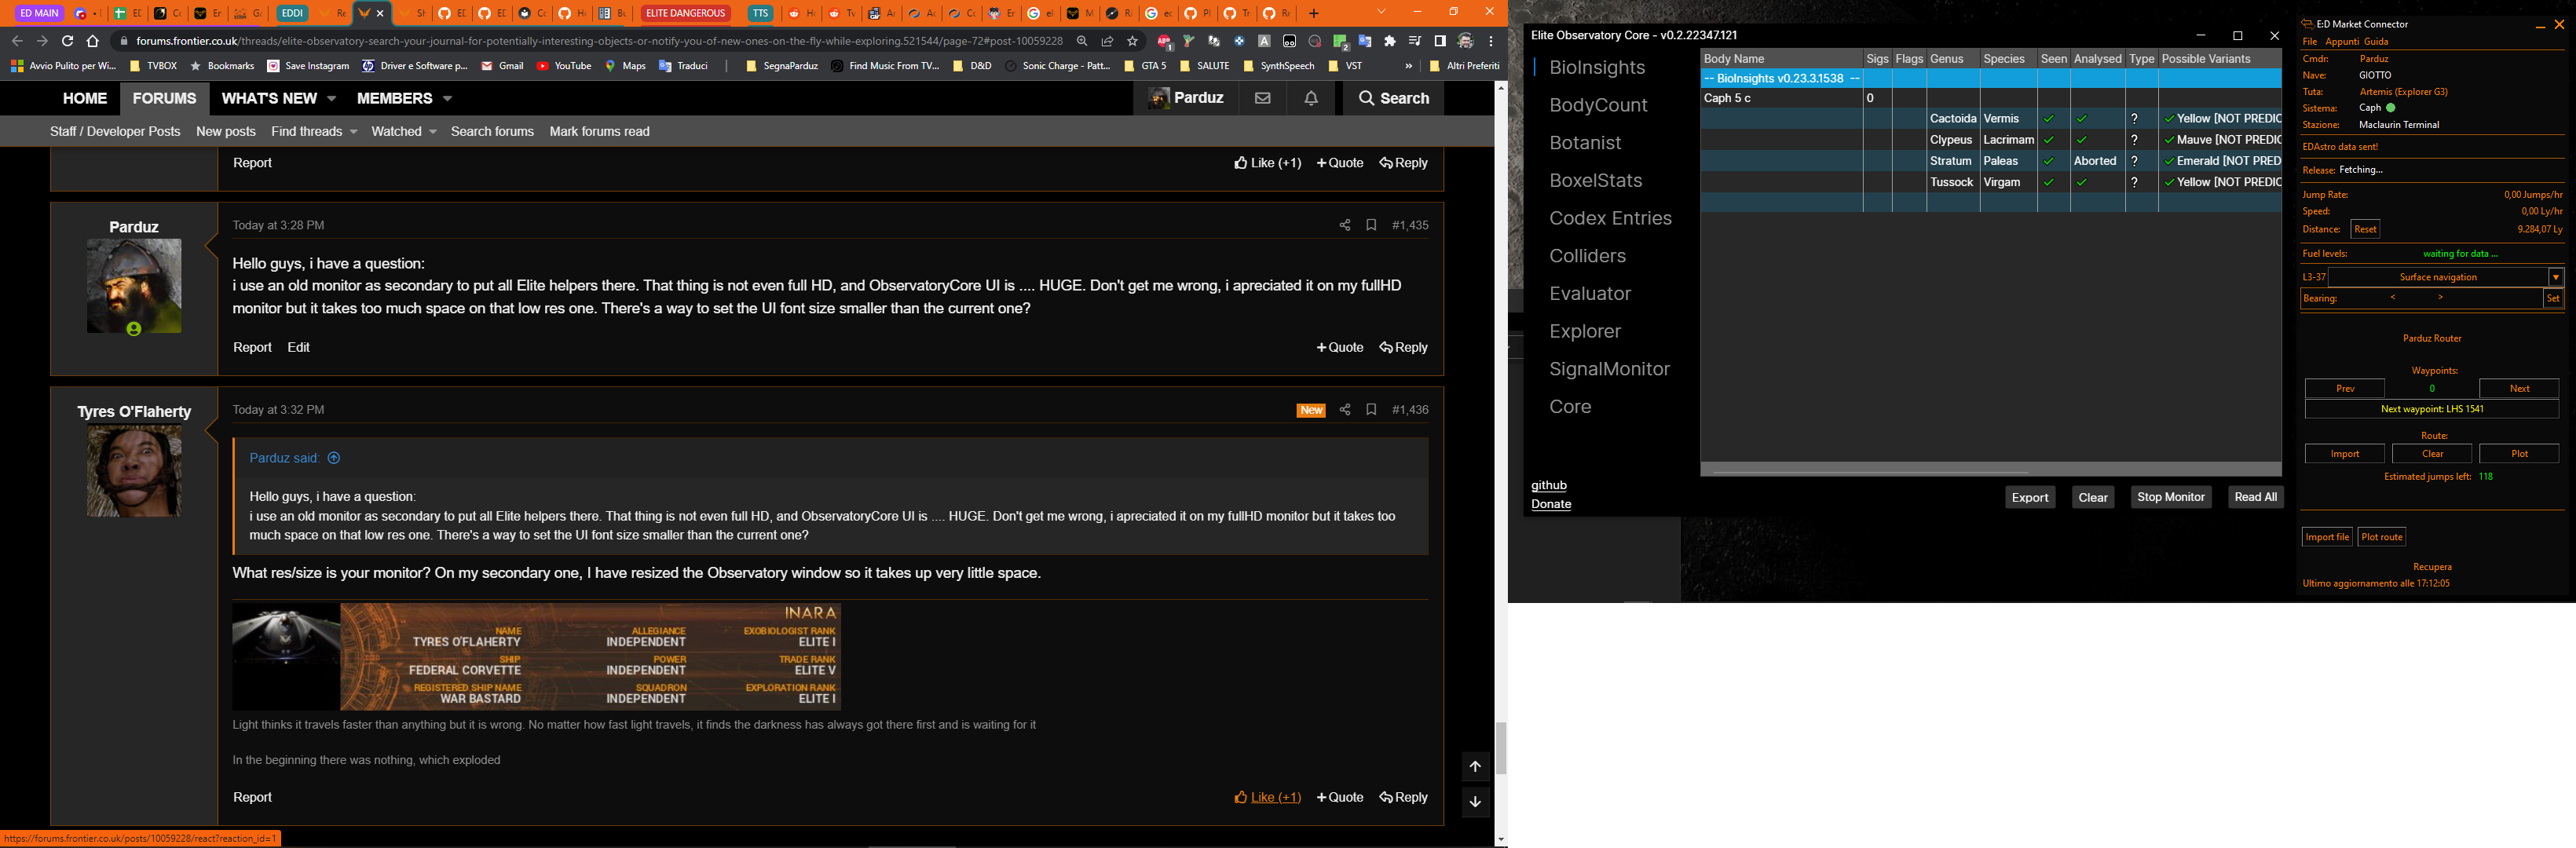Open the INARA signature banner
This screenshot has width=2576, height=848.
pyautogui.click(x=536, y=657)
